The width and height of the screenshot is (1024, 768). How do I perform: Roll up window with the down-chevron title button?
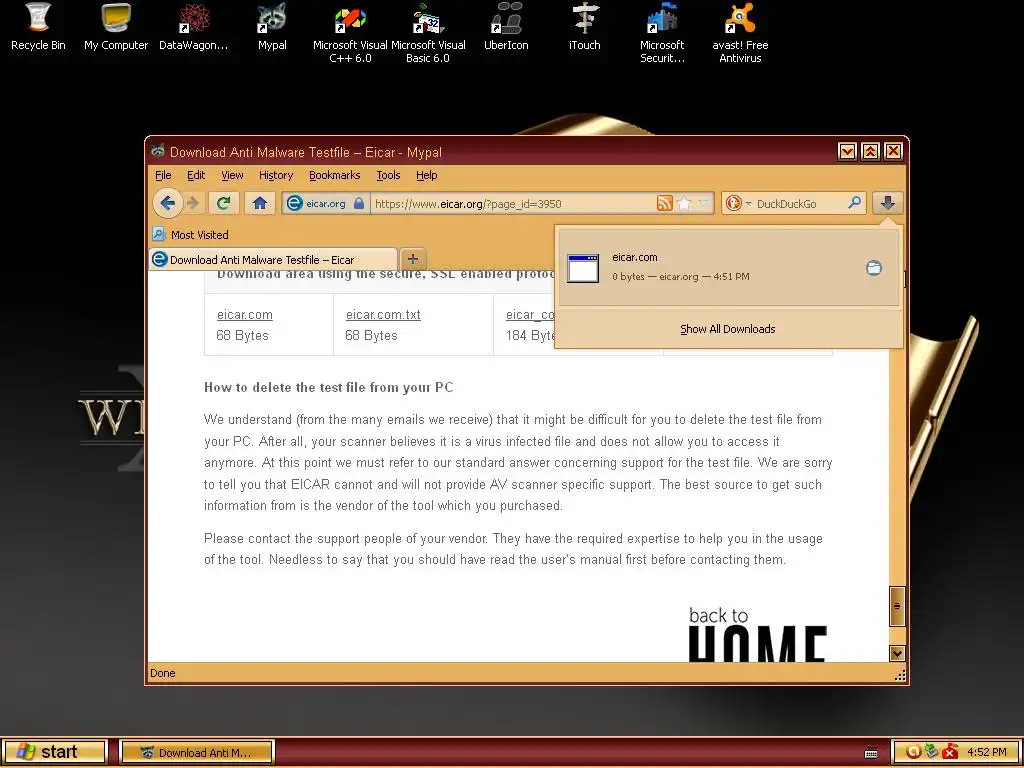[x=847, y=152]
